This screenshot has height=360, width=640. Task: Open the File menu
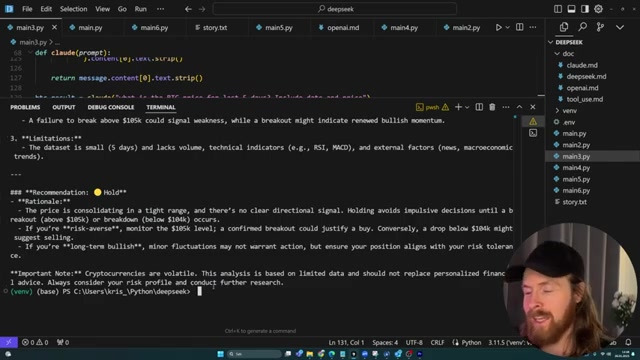27,9
